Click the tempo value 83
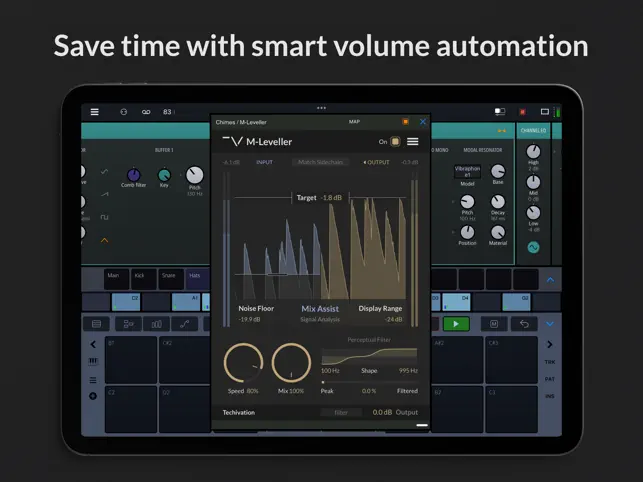The width and height of the screenshot is (643, 482). coord(167,112)
